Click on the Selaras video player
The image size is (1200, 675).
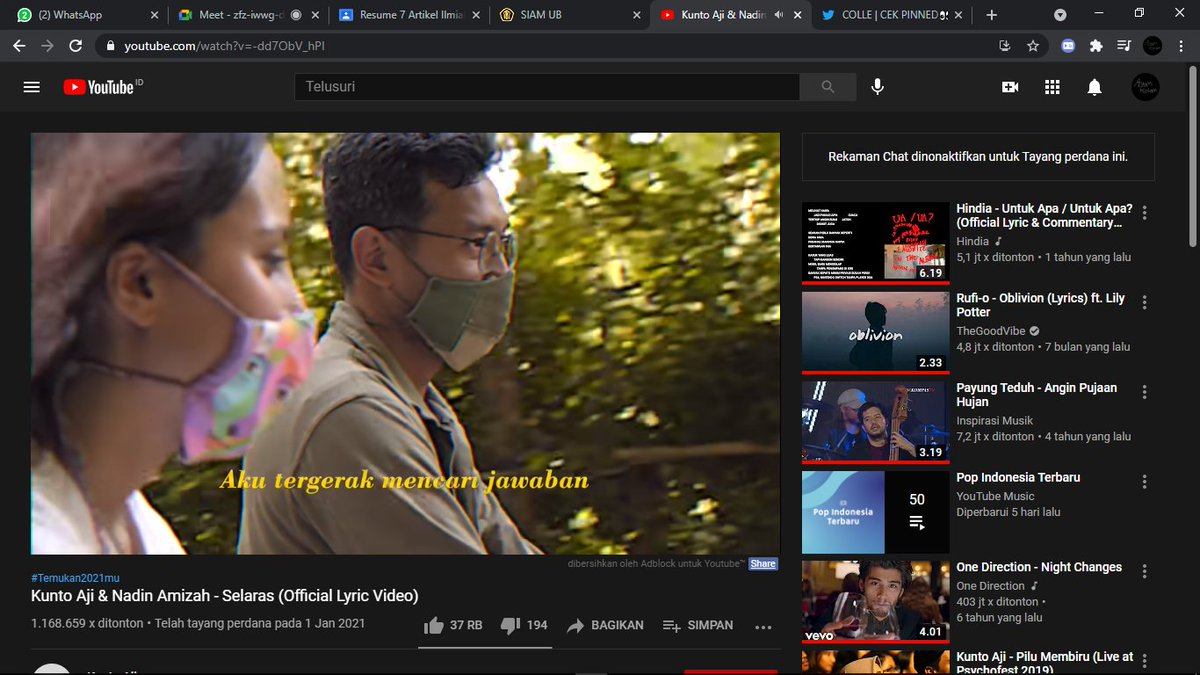coord(405,343)
